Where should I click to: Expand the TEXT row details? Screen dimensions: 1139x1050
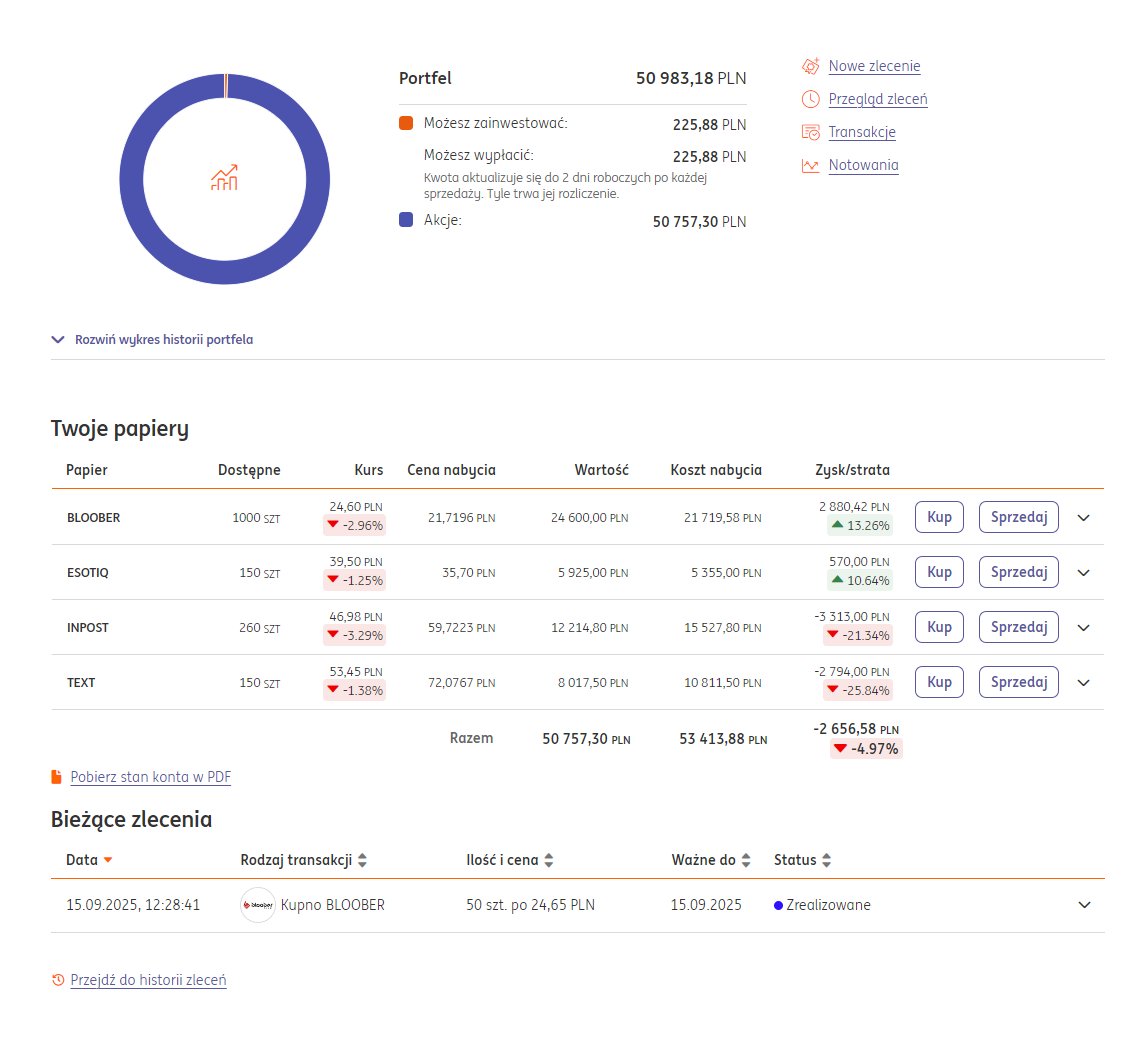(x=1084, y=683)
